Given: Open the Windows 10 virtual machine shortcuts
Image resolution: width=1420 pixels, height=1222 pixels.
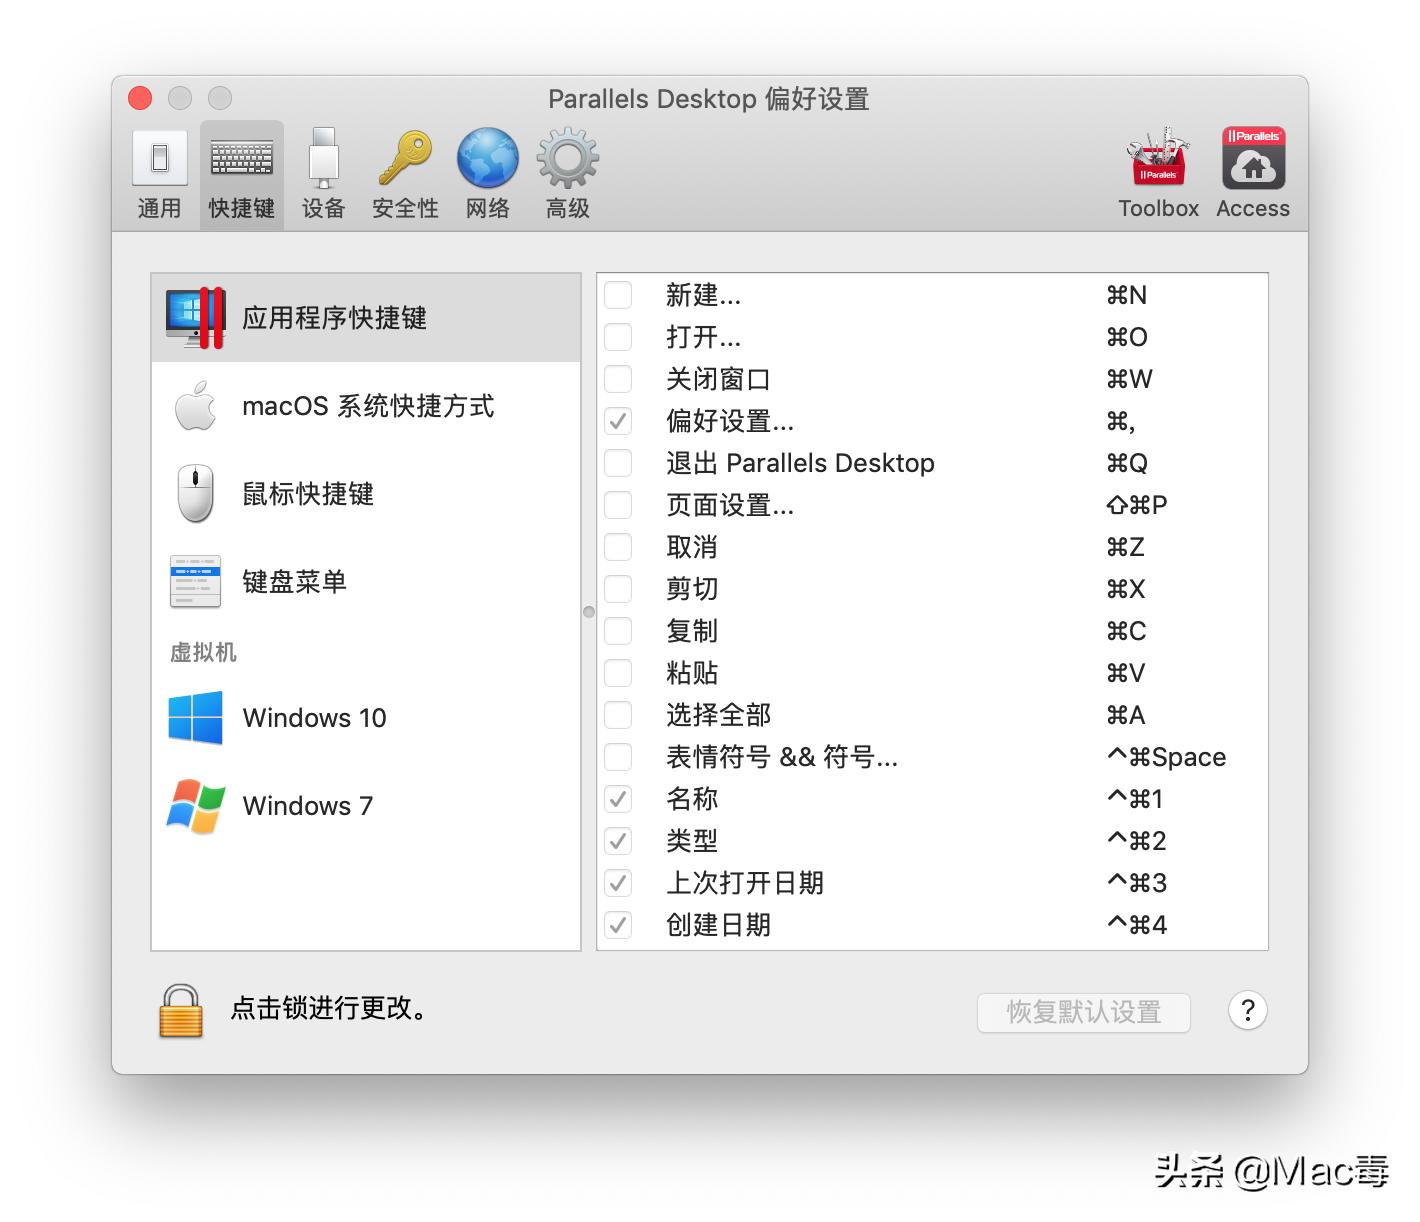Looking at the screenshot, I should point(313,718).
